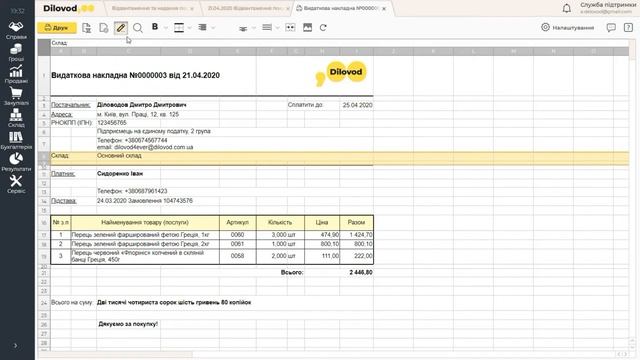Click the row lines format icon

tap(267, 27)
